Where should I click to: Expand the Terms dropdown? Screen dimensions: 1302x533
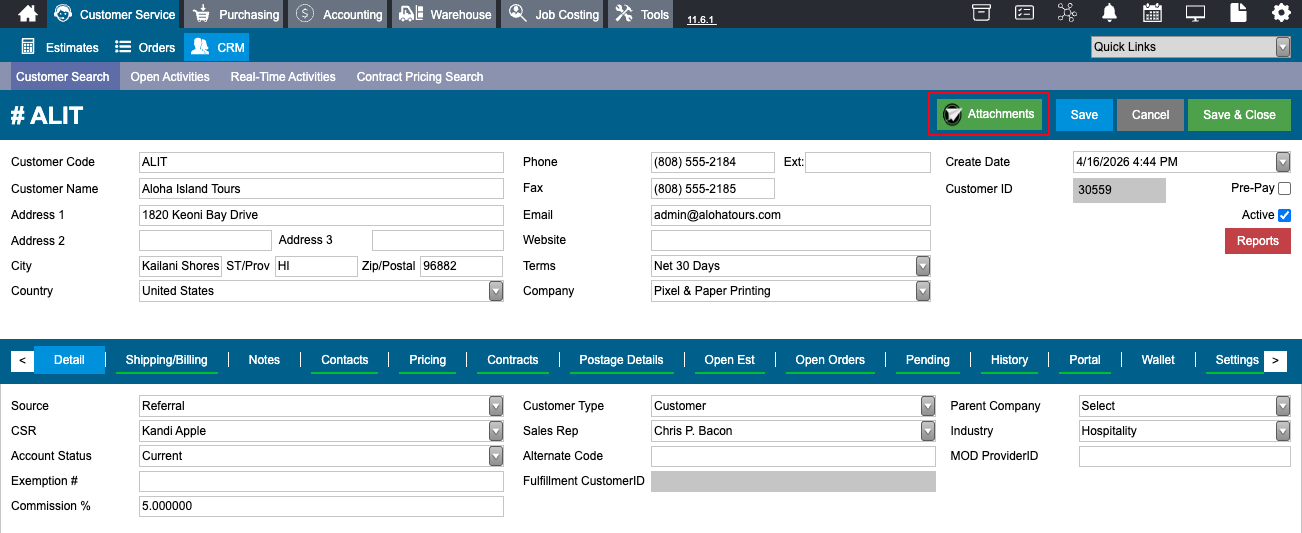[x=923, y=266]
